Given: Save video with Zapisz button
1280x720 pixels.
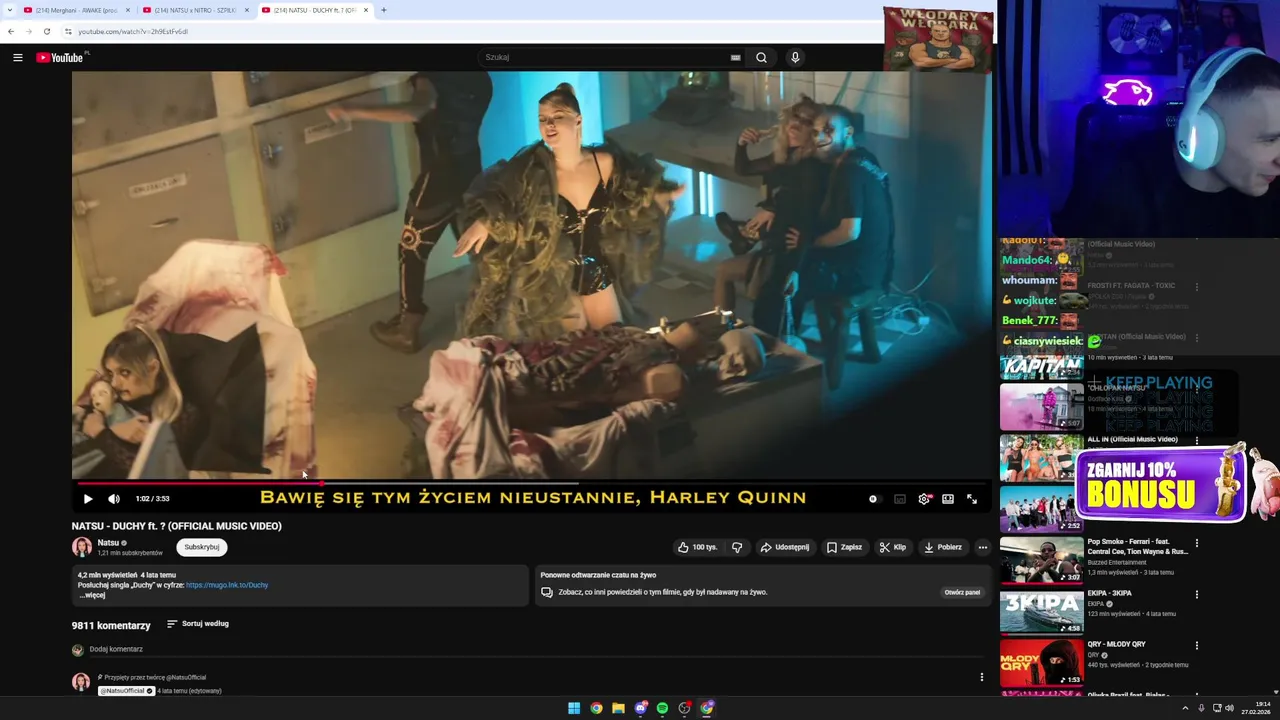Looking at the screenshot, I should tap(845, 547).
